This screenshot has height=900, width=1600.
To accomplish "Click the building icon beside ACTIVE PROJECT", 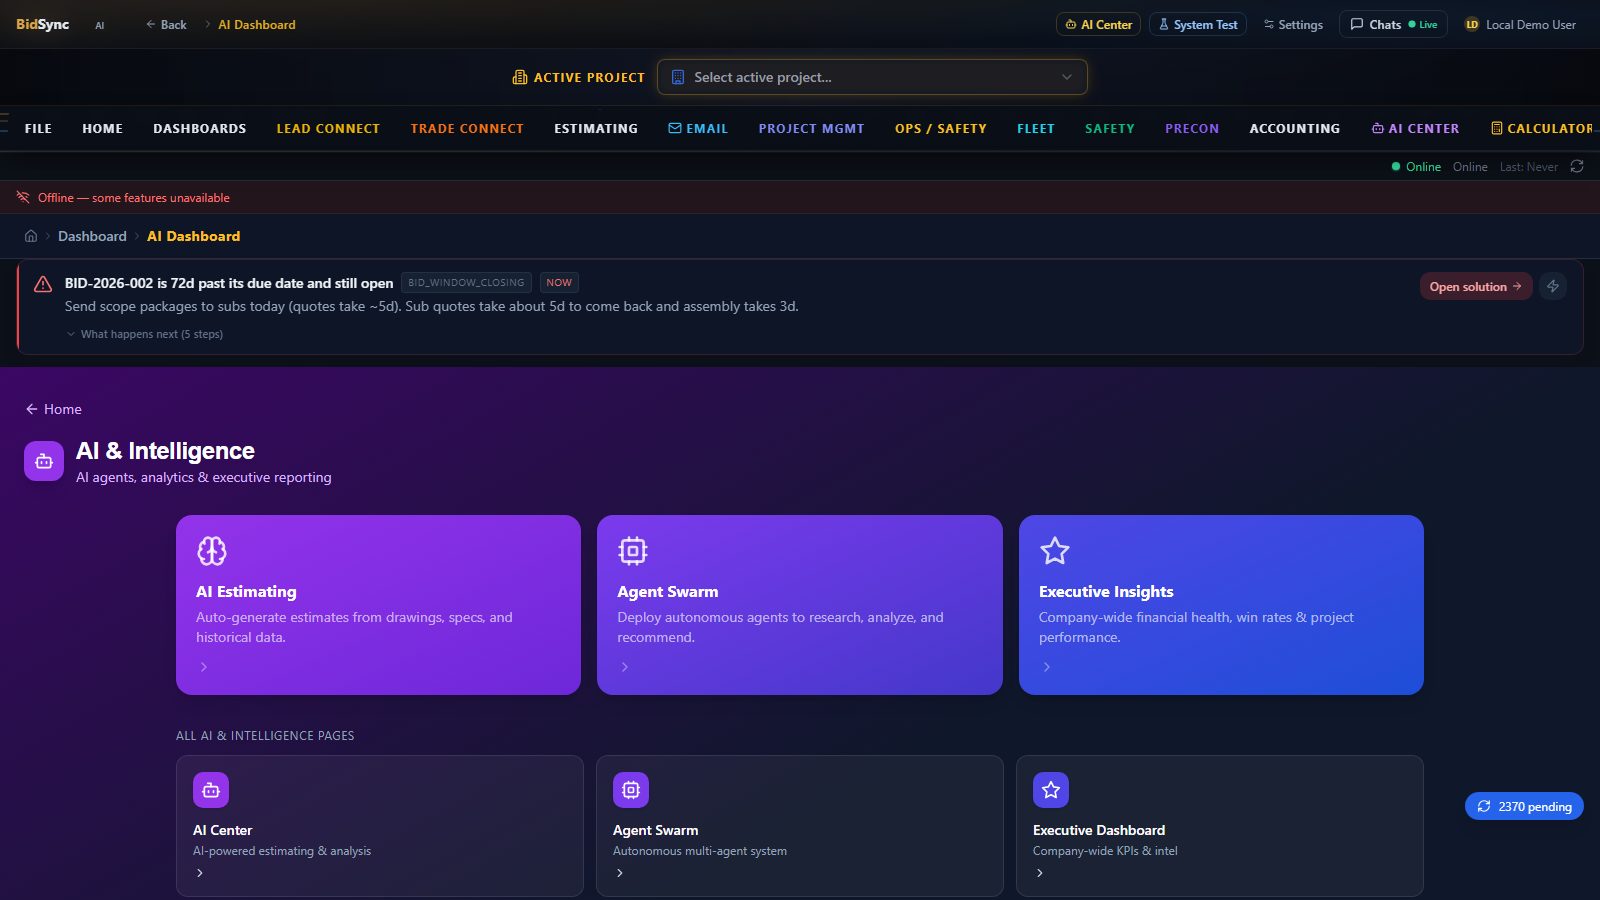I will [x=520, y=77].
